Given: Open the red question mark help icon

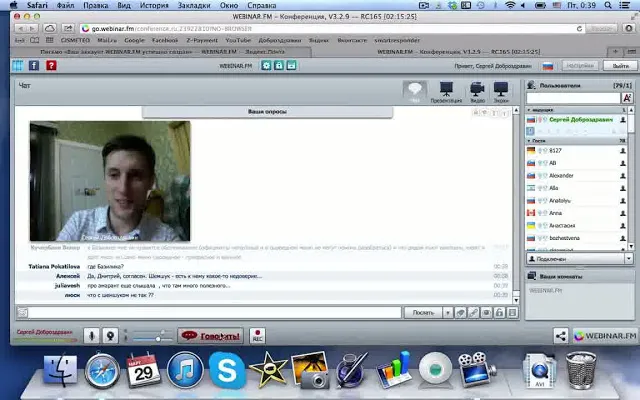Looking at the screenshot, I should pos(51,65).
